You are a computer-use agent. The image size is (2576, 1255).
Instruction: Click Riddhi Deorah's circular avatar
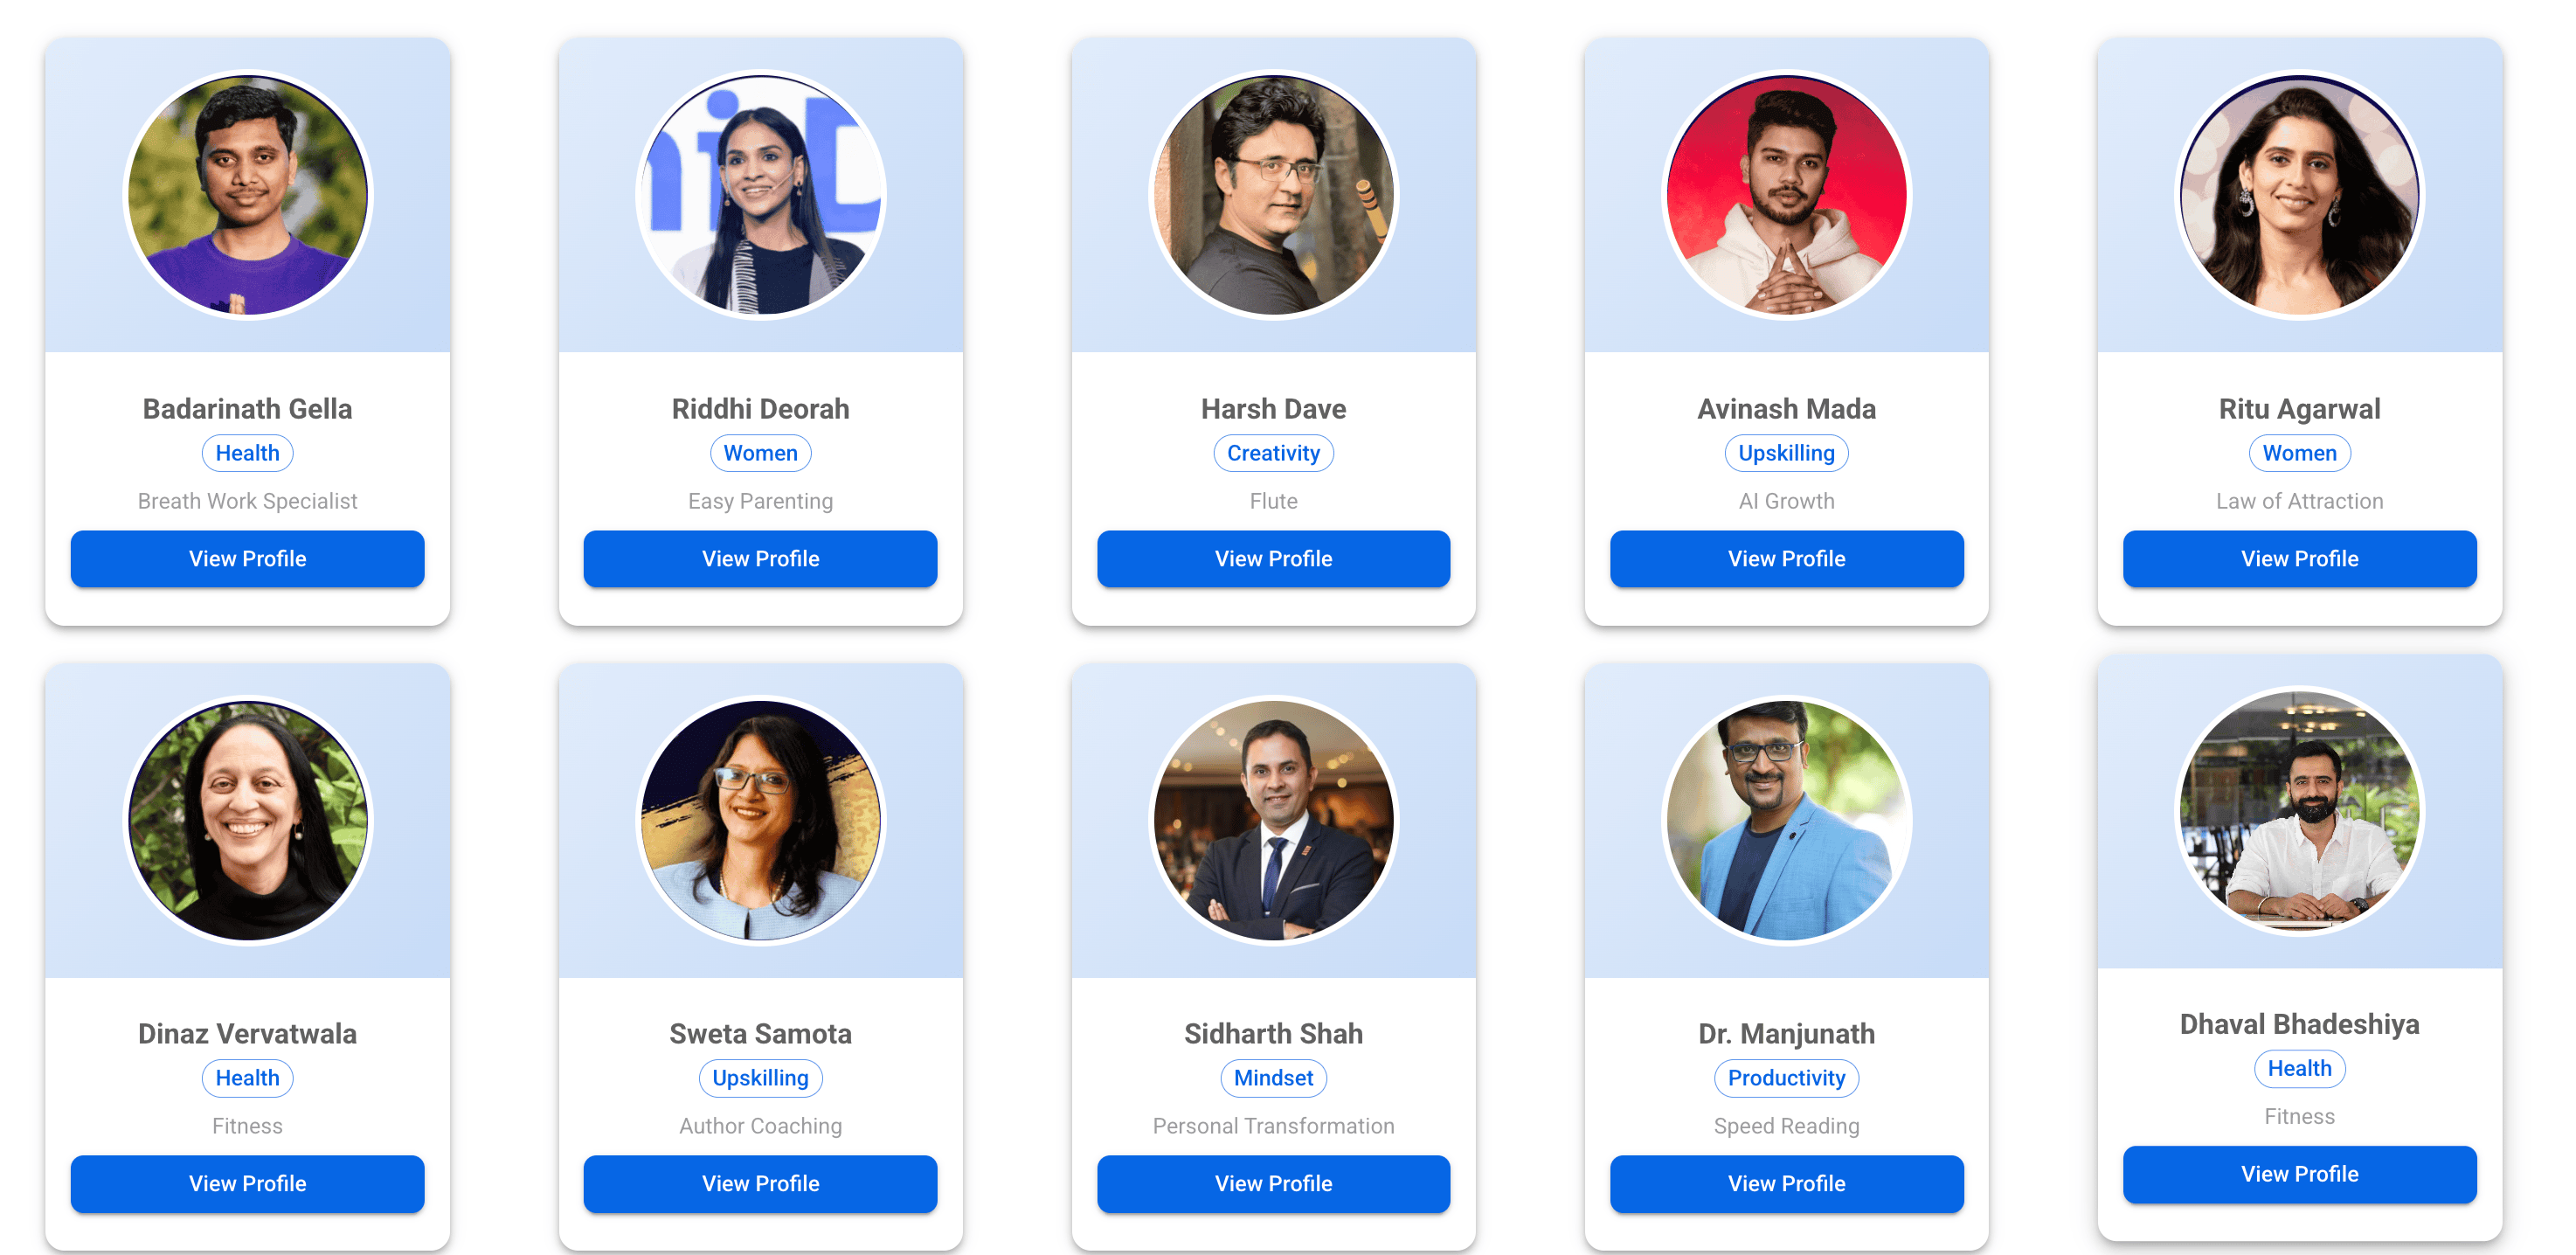(760, 195)
